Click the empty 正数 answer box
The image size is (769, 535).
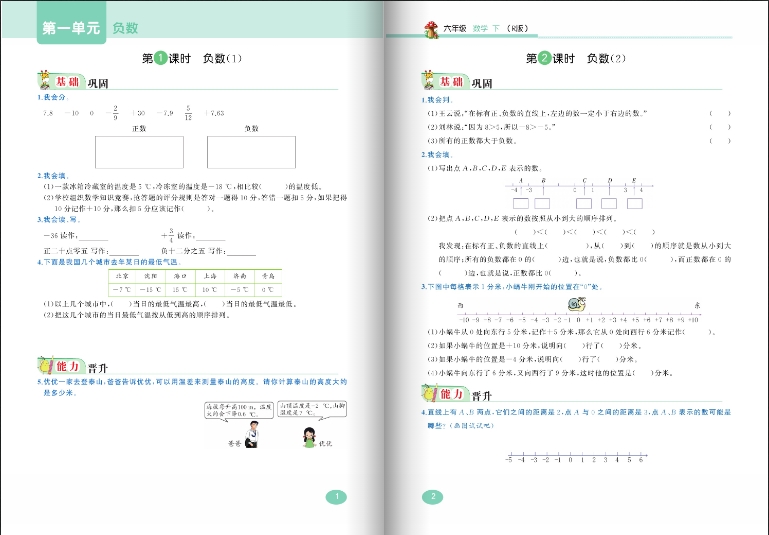139,151
